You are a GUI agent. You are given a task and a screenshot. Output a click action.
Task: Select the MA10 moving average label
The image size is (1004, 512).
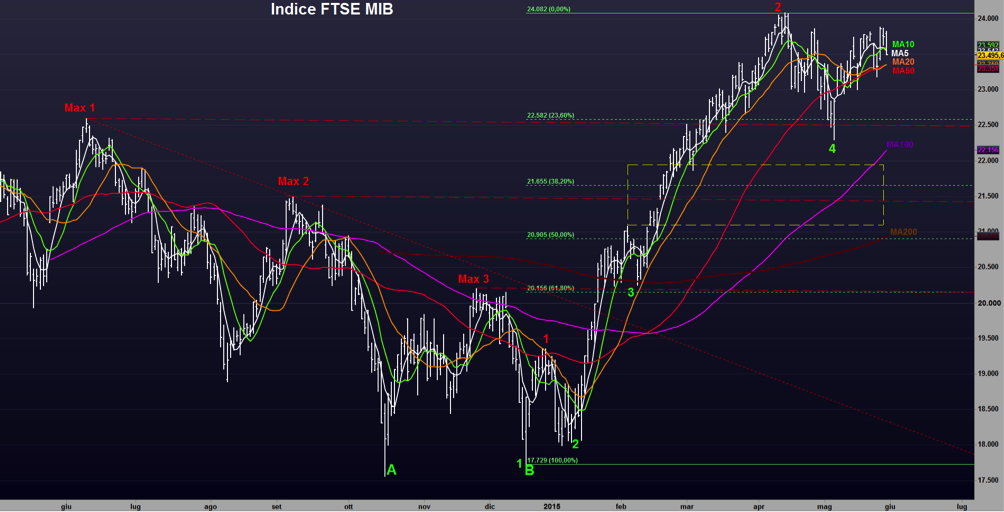[x=903, y=44]
